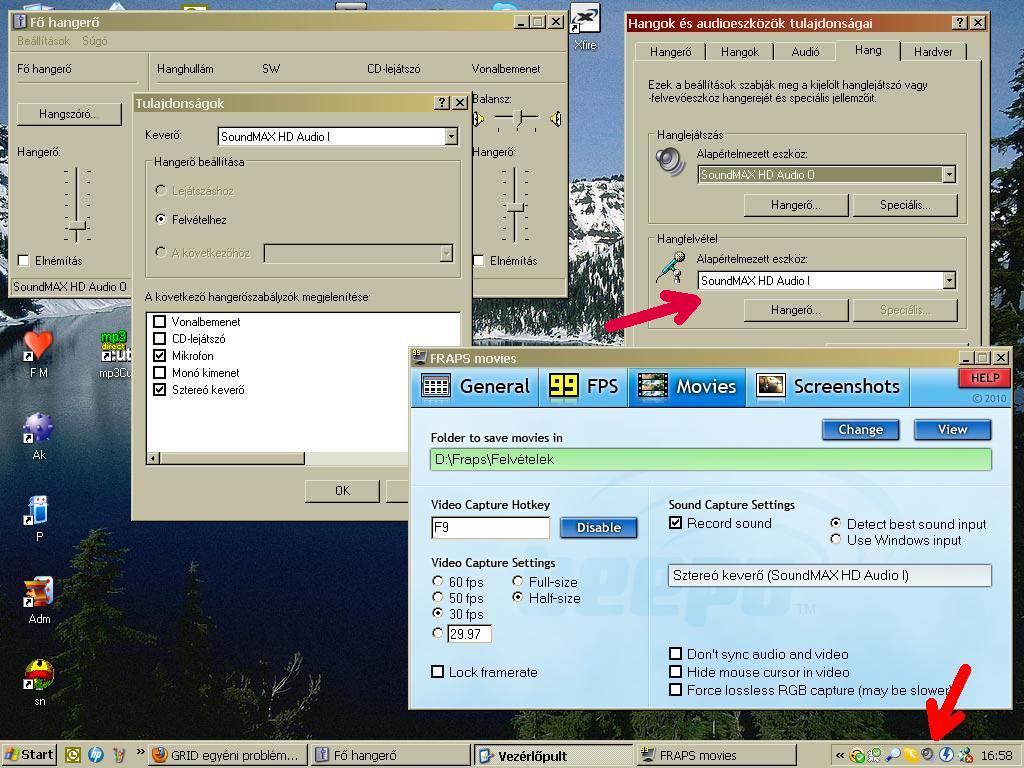Open the Windows Start menu
This screenshot has height=768, width=1024.
tap(29, 755)
